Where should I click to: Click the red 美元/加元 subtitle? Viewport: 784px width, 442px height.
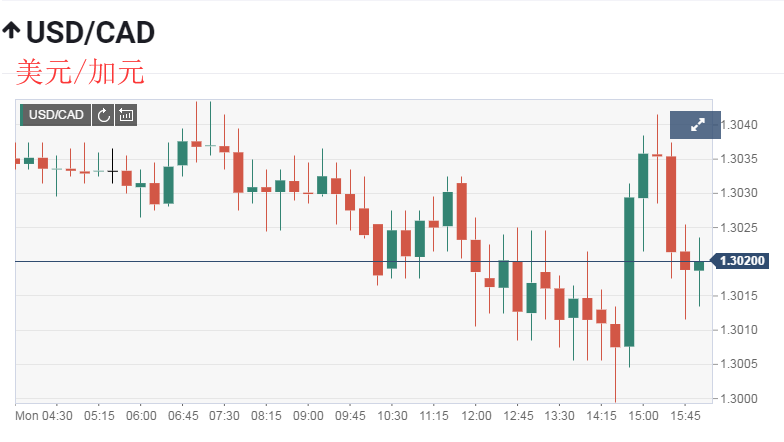(80, 72)
